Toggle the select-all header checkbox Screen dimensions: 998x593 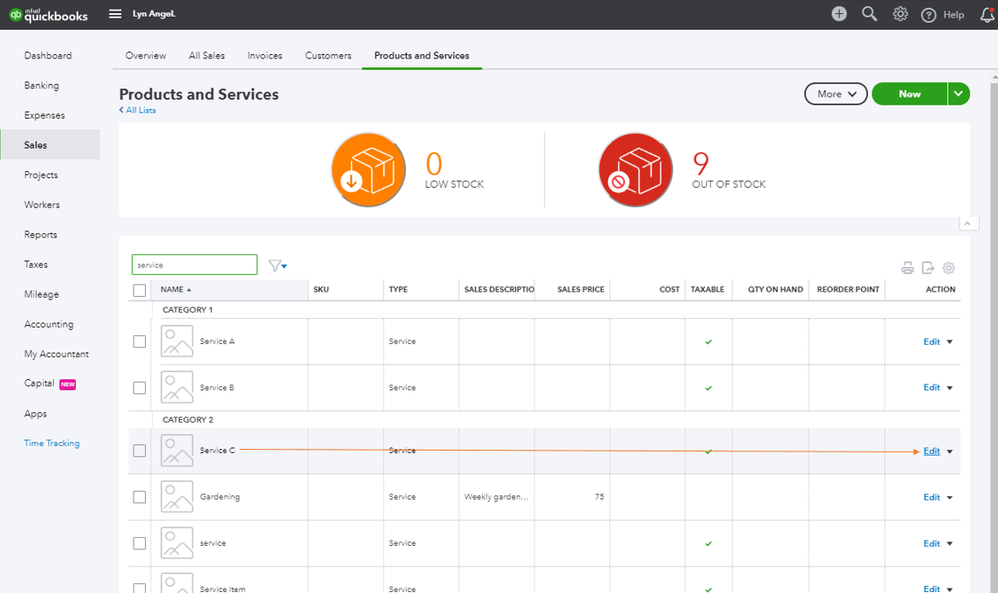(x=139, y=290)
